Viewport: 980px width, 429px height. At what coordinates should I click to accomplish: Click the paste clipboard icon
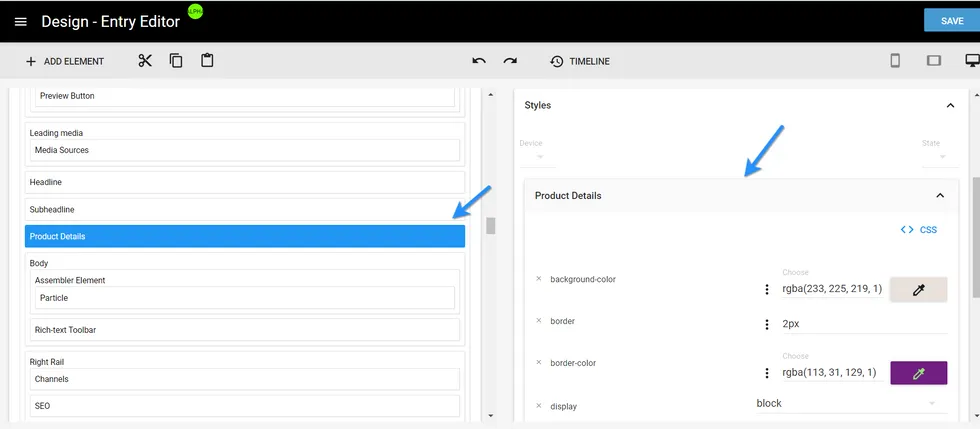pyautogui.click(x=207, y=61)
